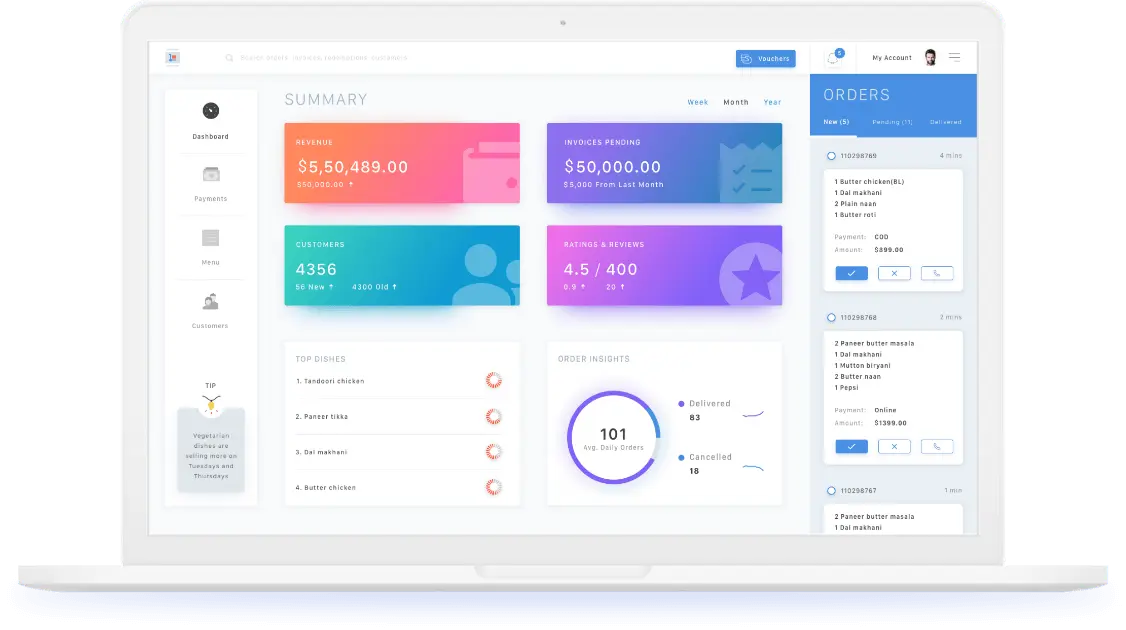The width and height of the screenshot is (1126, 630).
Task: Click the Menu icon in sidebar
Action: pyautogui.click(x=210, y=238)
